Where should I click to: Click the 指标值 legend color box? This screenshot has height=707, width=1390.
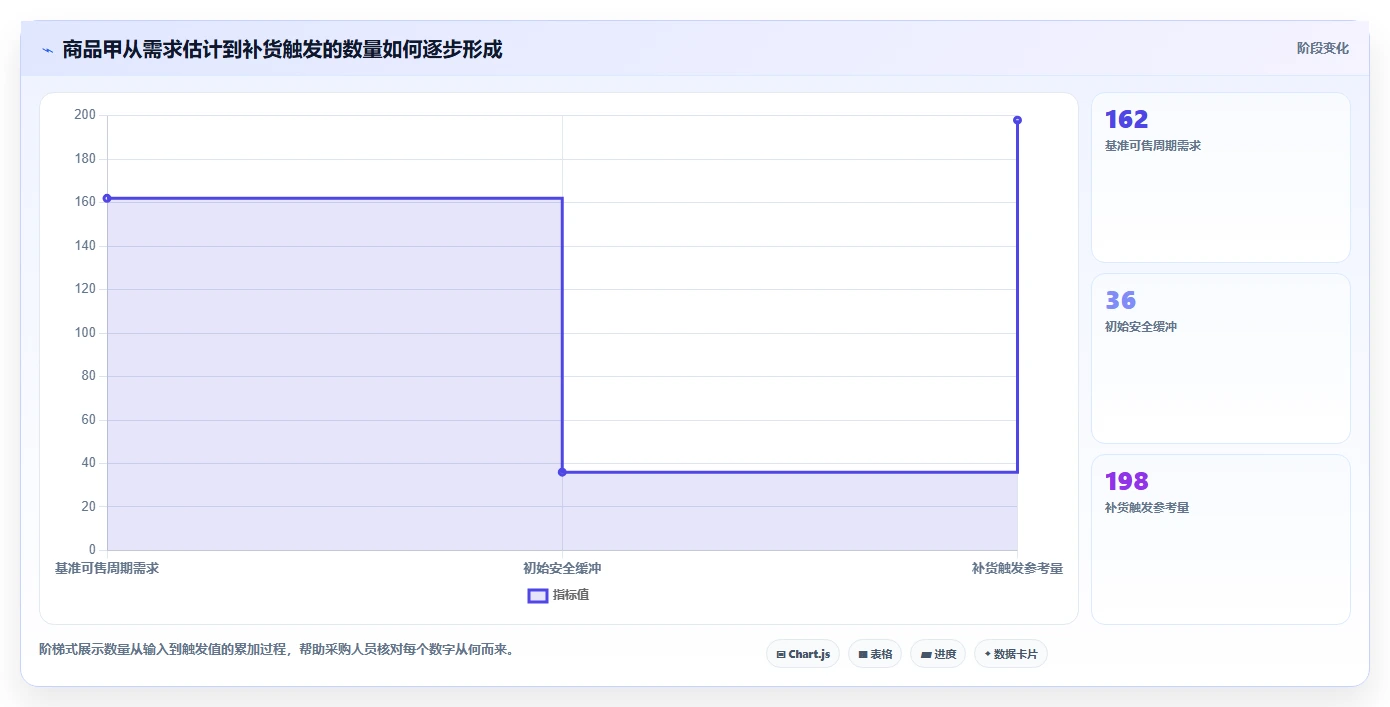coord(538,596)
